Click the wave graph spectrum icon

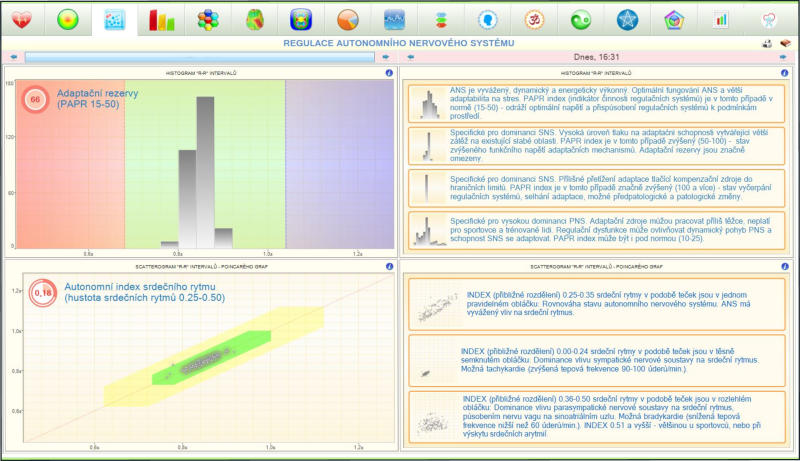[394, 19]
